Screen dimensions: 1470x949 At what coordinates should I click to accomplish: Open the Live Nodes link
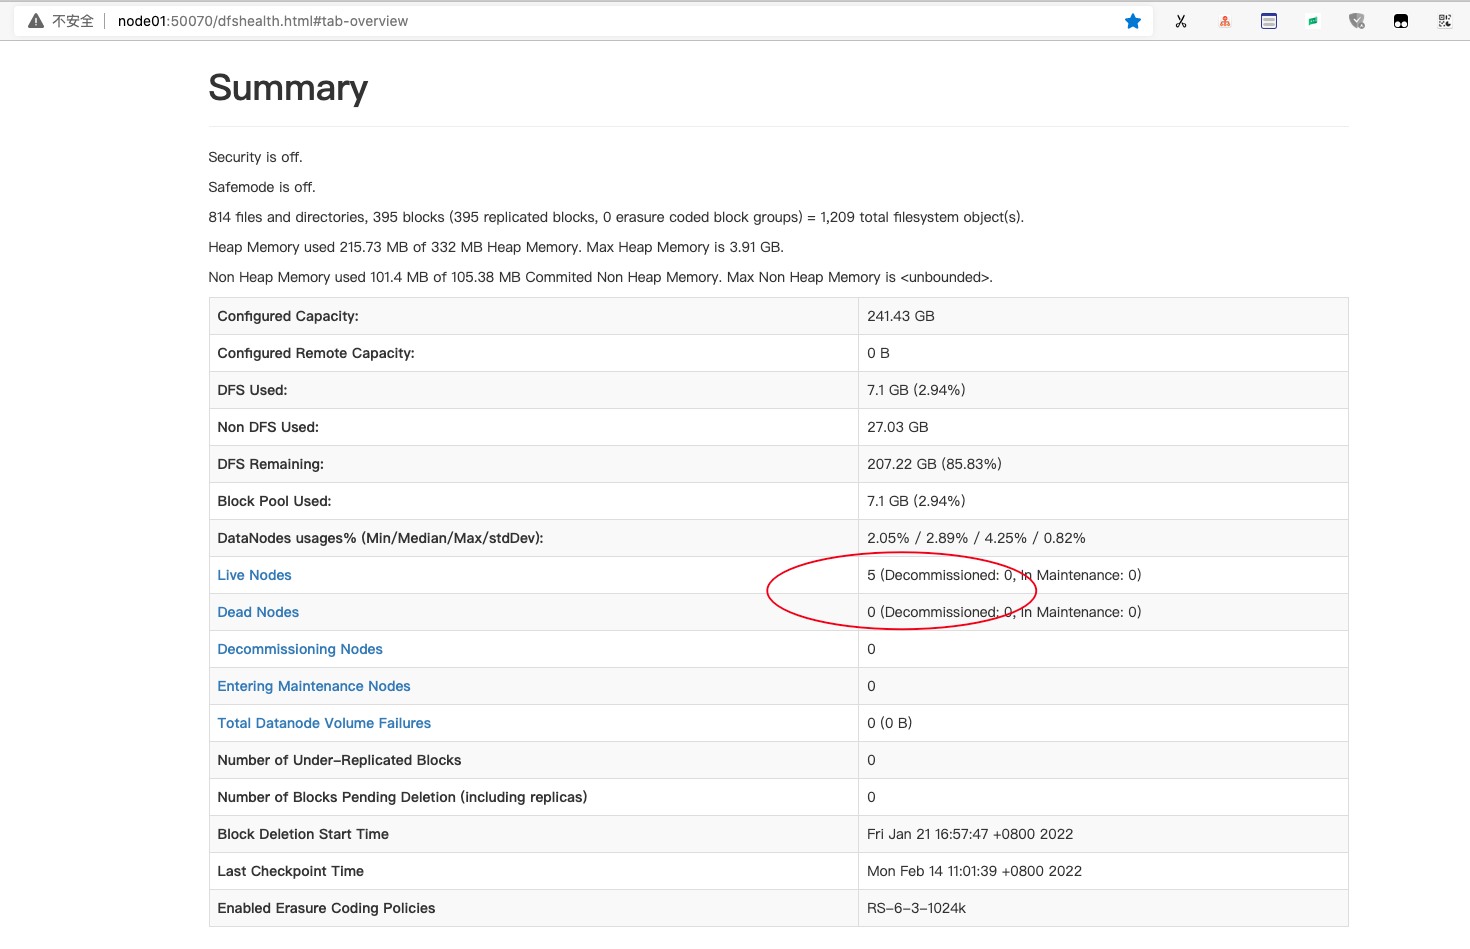click(254, 575)
